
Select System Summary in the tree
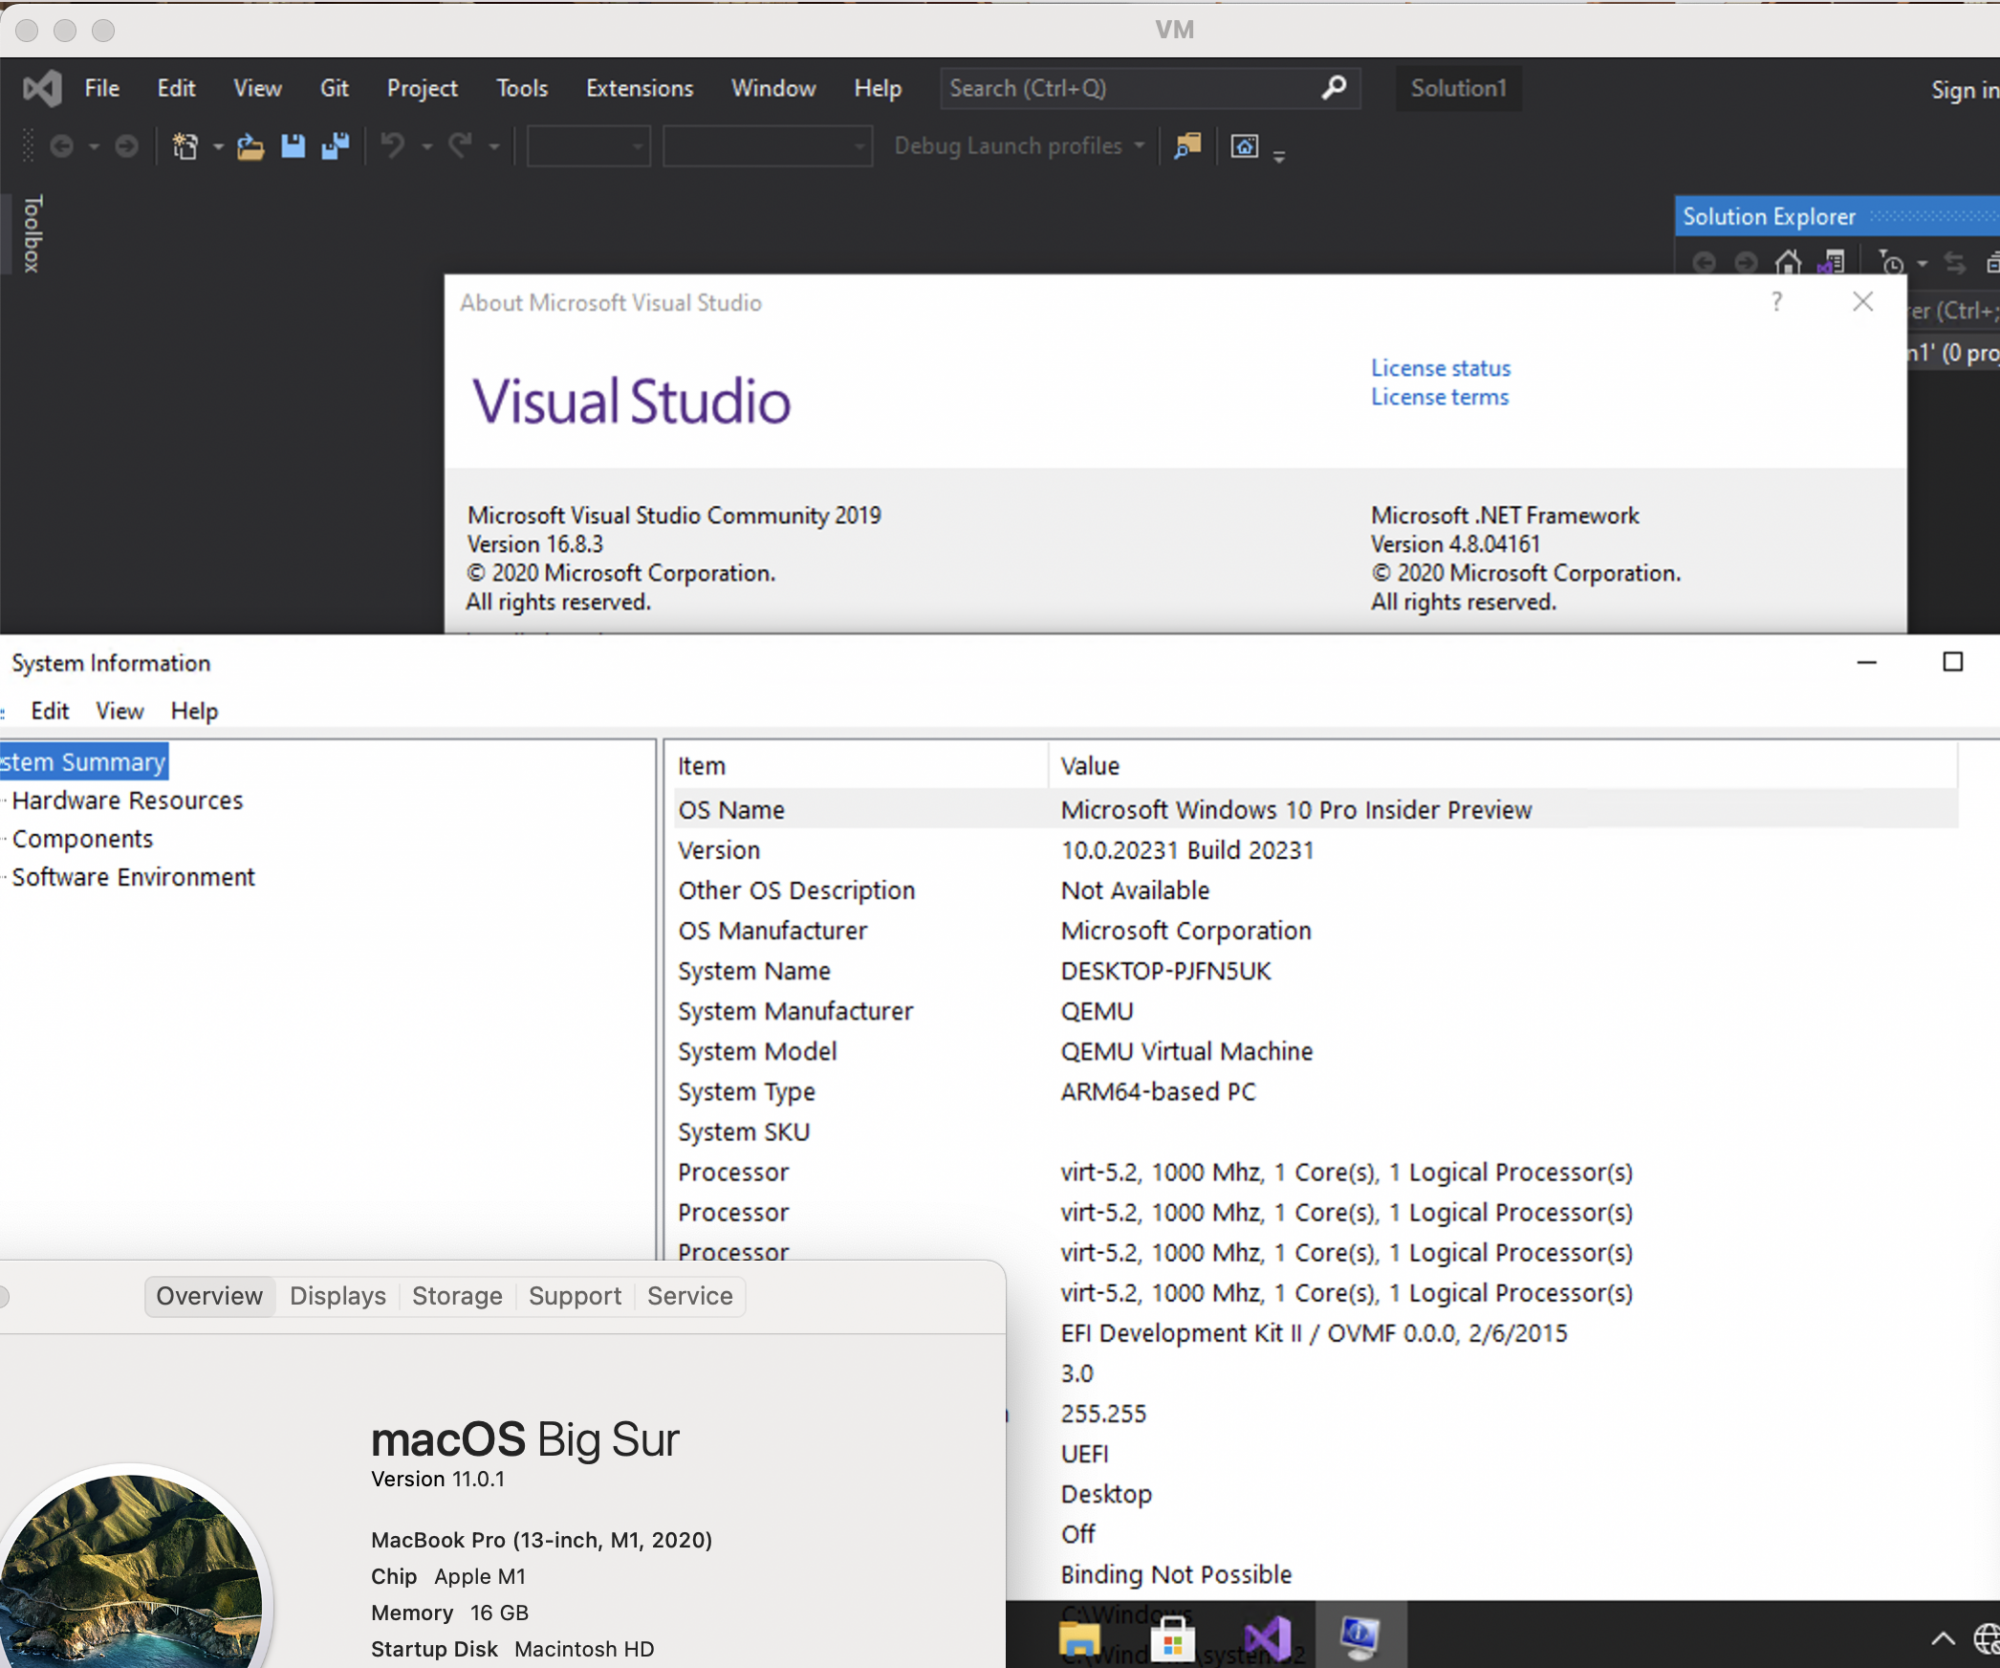click(83, 762)
